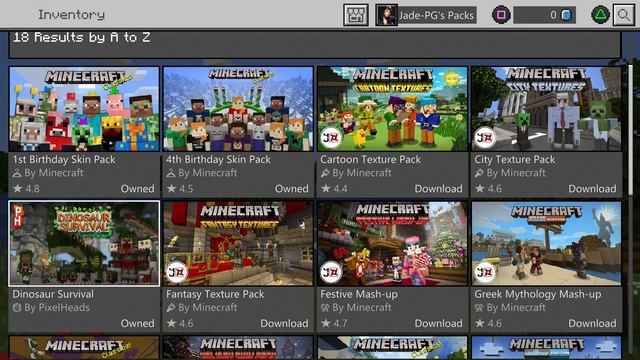Image resolution: width=640 pixels, height=360 pixels.
Task: Click the skin pack icon by 1st Birthday author
Action: [17, 173]
